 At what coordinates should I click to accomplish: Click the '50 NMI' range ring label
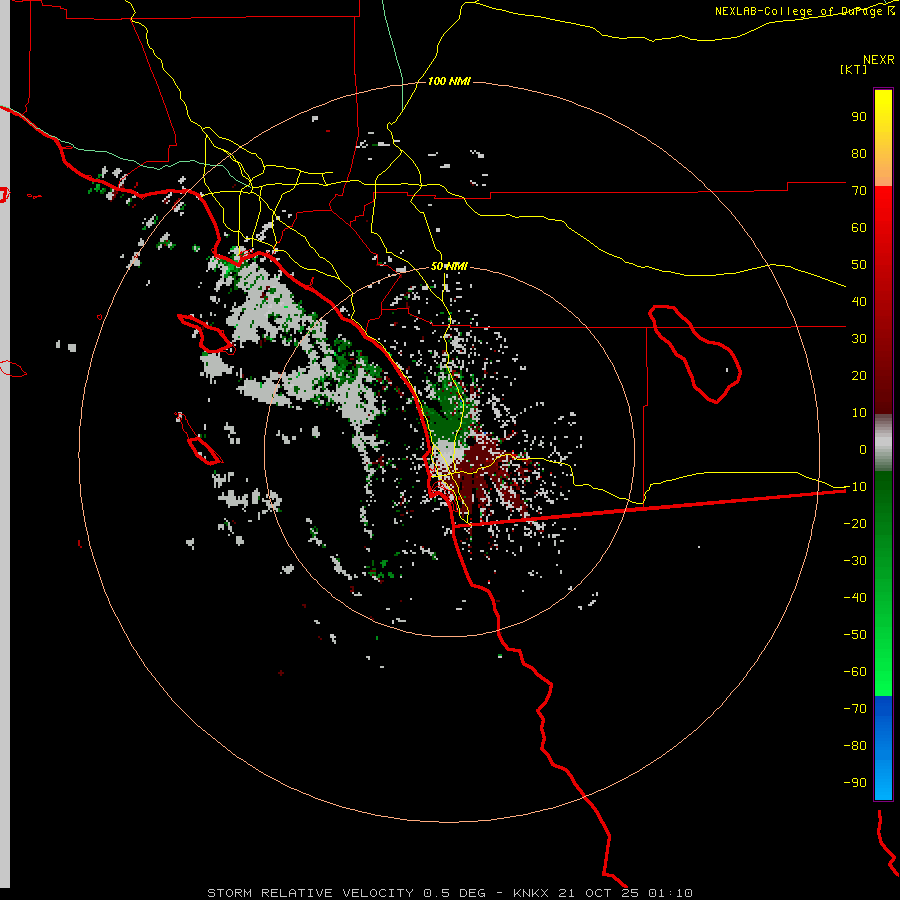click(x=449, y=266)
